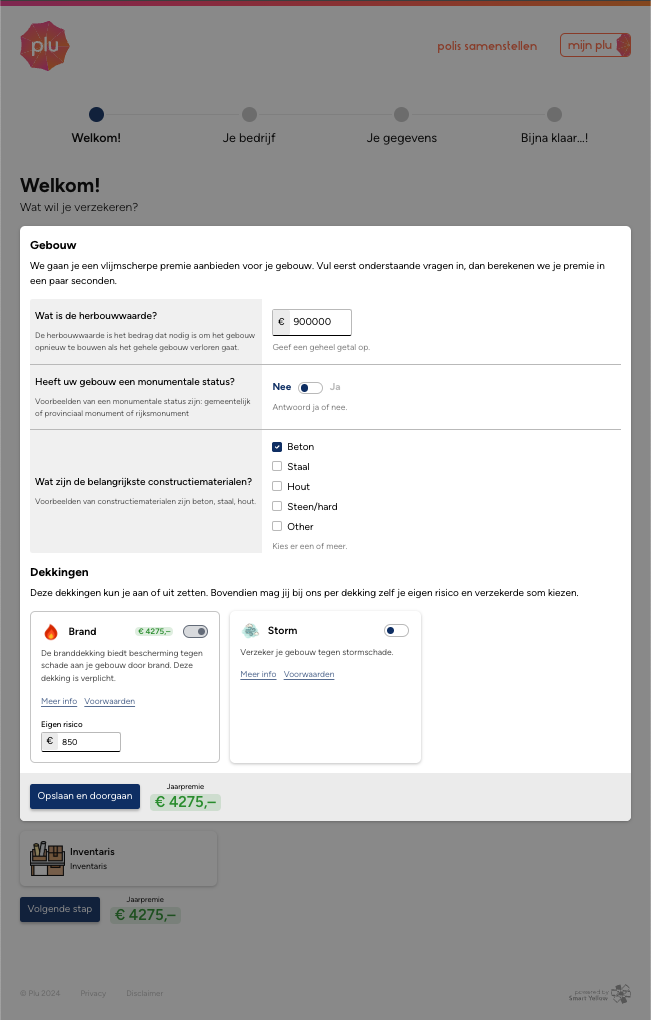Enable the Storm coverage switch
Screen dimensions: 651x1020
(x=396, y=630)
